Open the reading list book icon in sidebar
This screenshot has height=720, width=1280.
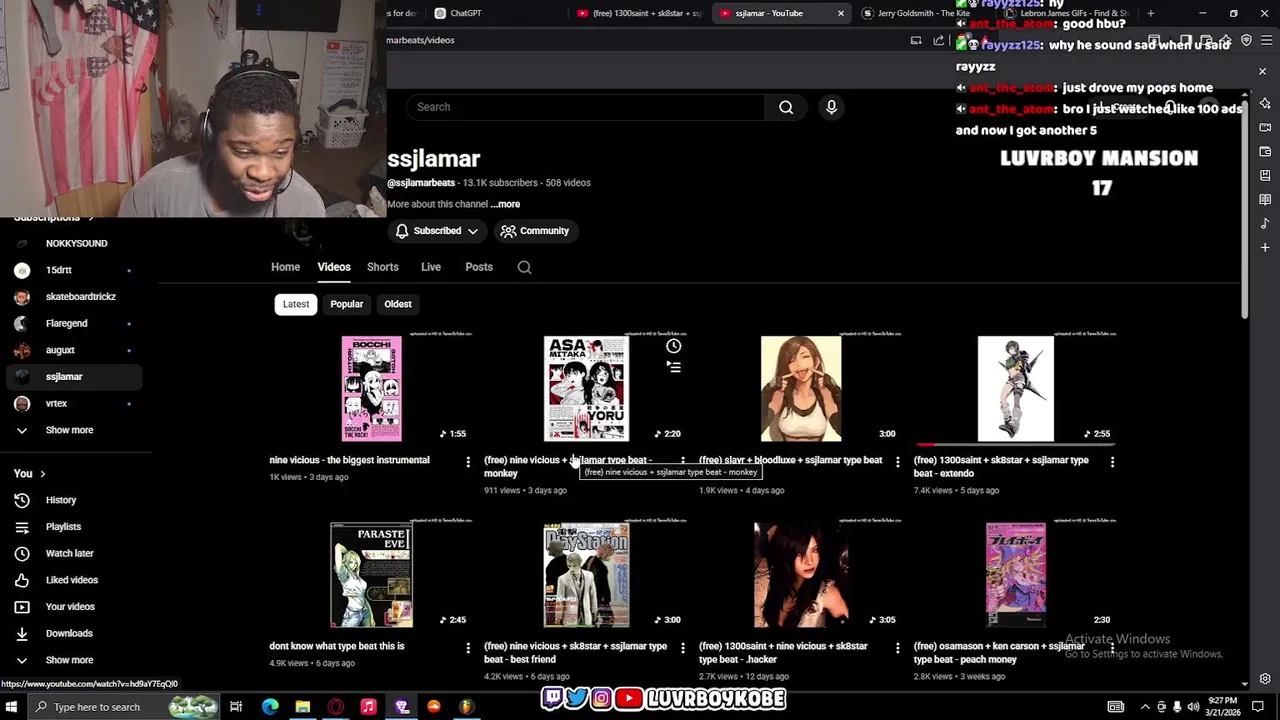[1265, 200]
